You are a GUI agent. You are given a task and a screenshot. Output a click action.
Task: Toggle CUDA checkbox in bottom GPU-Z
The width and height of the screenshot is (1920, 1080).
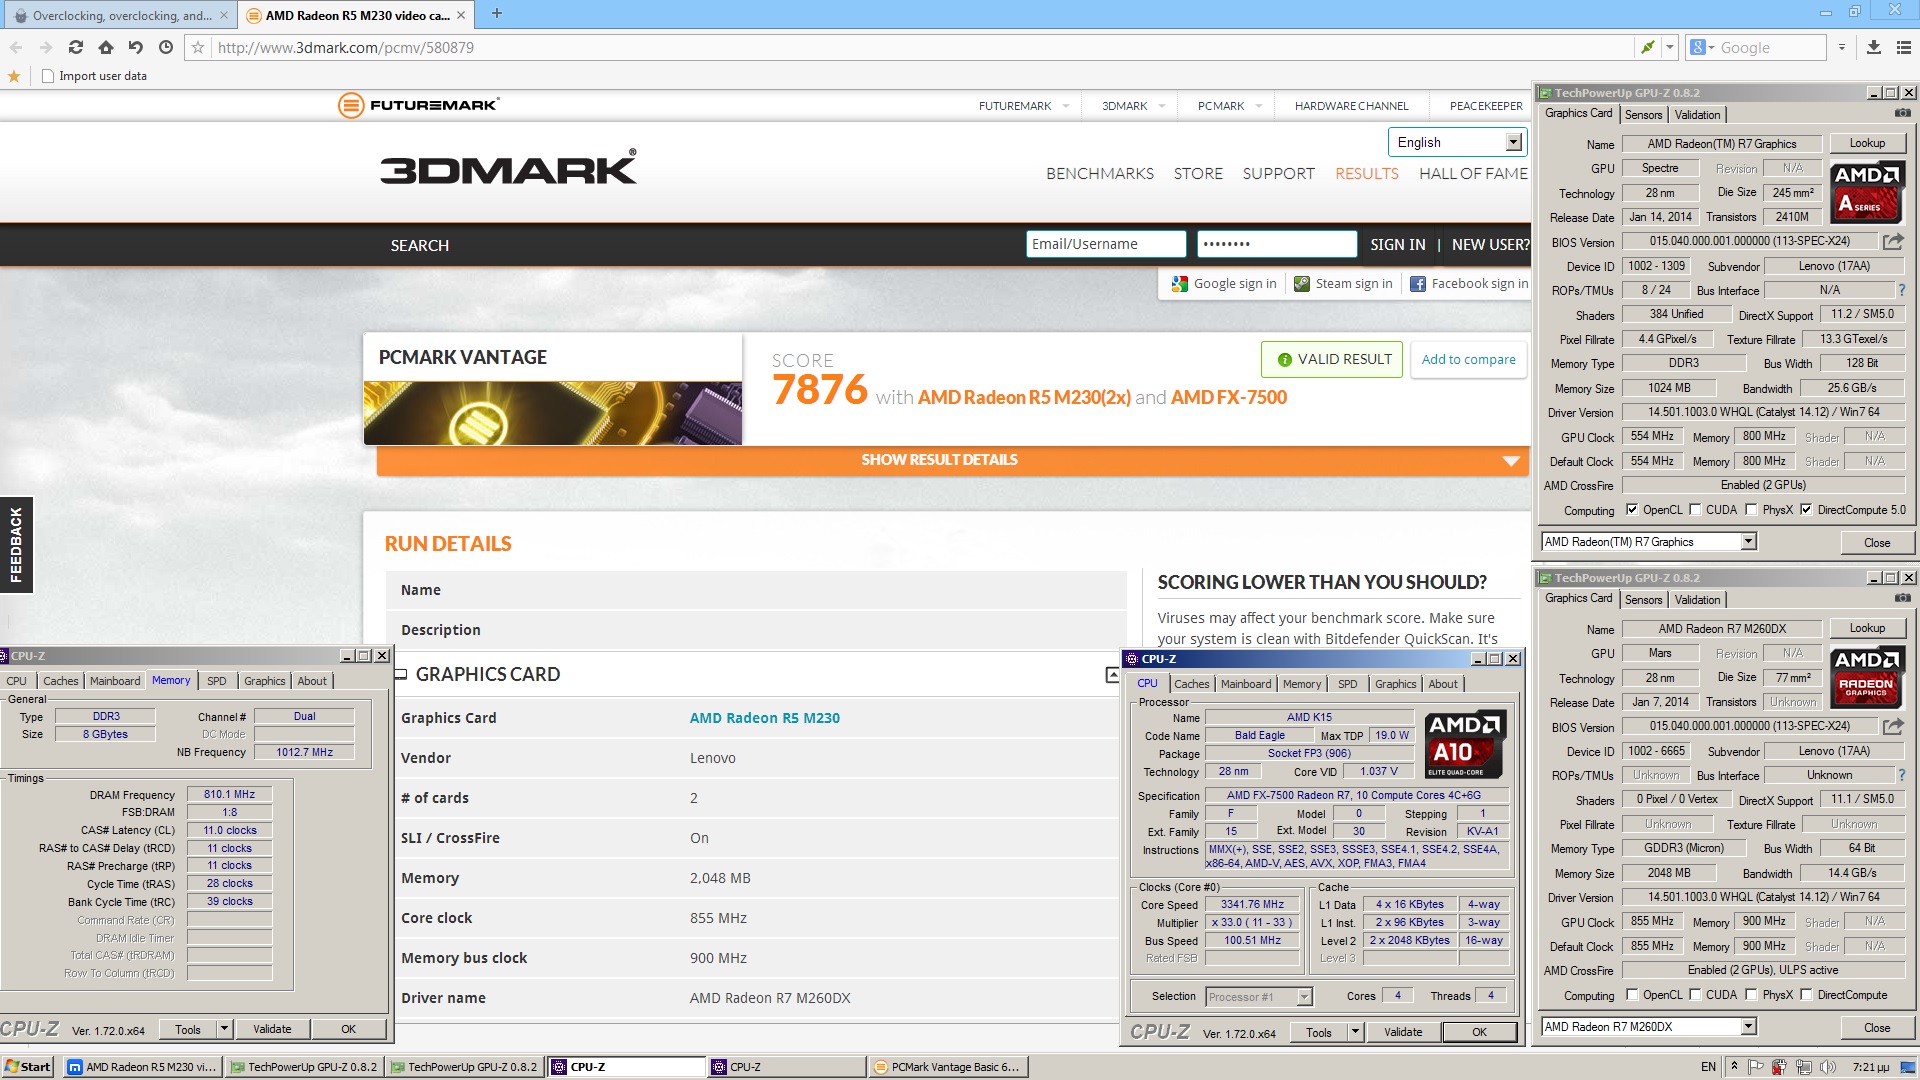[1695, 994]
